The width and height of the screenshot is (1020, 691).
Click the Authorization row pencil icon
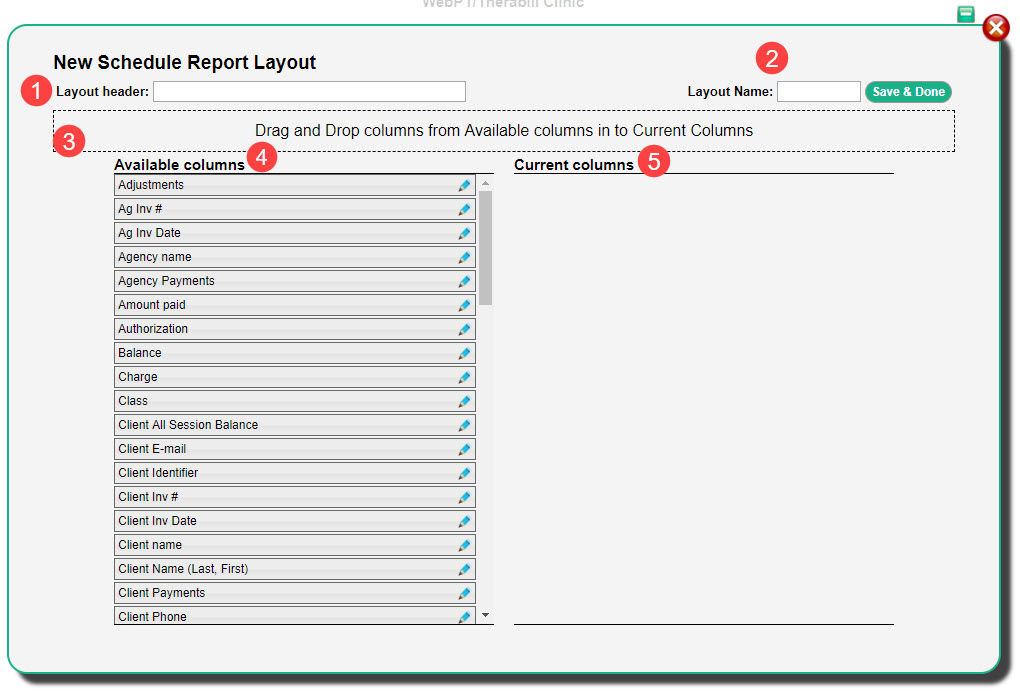coord(464,330)
